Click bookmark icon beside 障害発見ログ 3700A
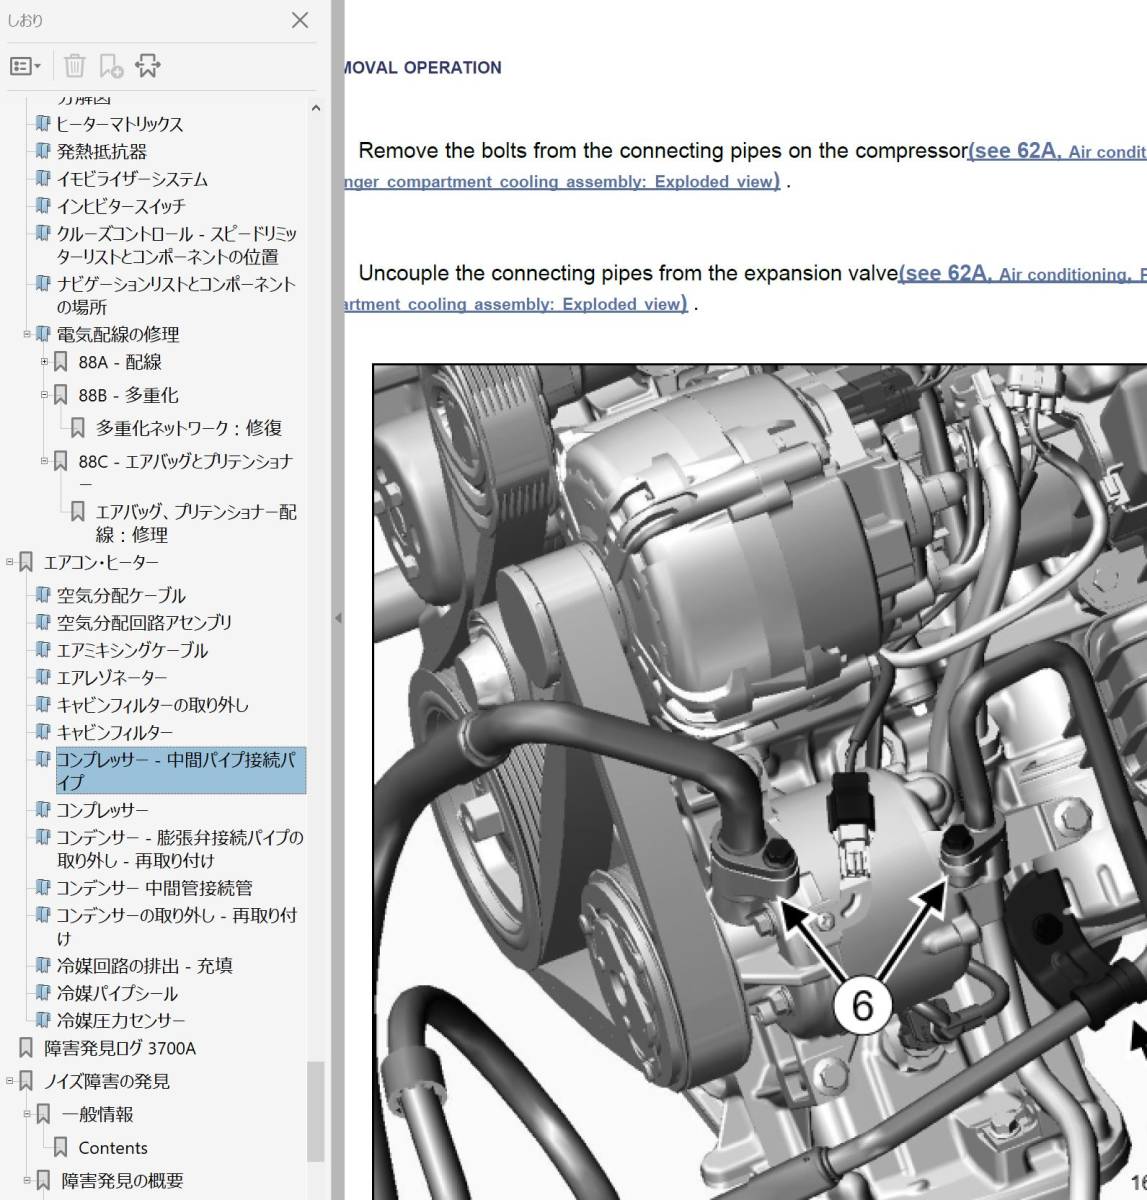1147x1200 pixels. (26, 1048)
